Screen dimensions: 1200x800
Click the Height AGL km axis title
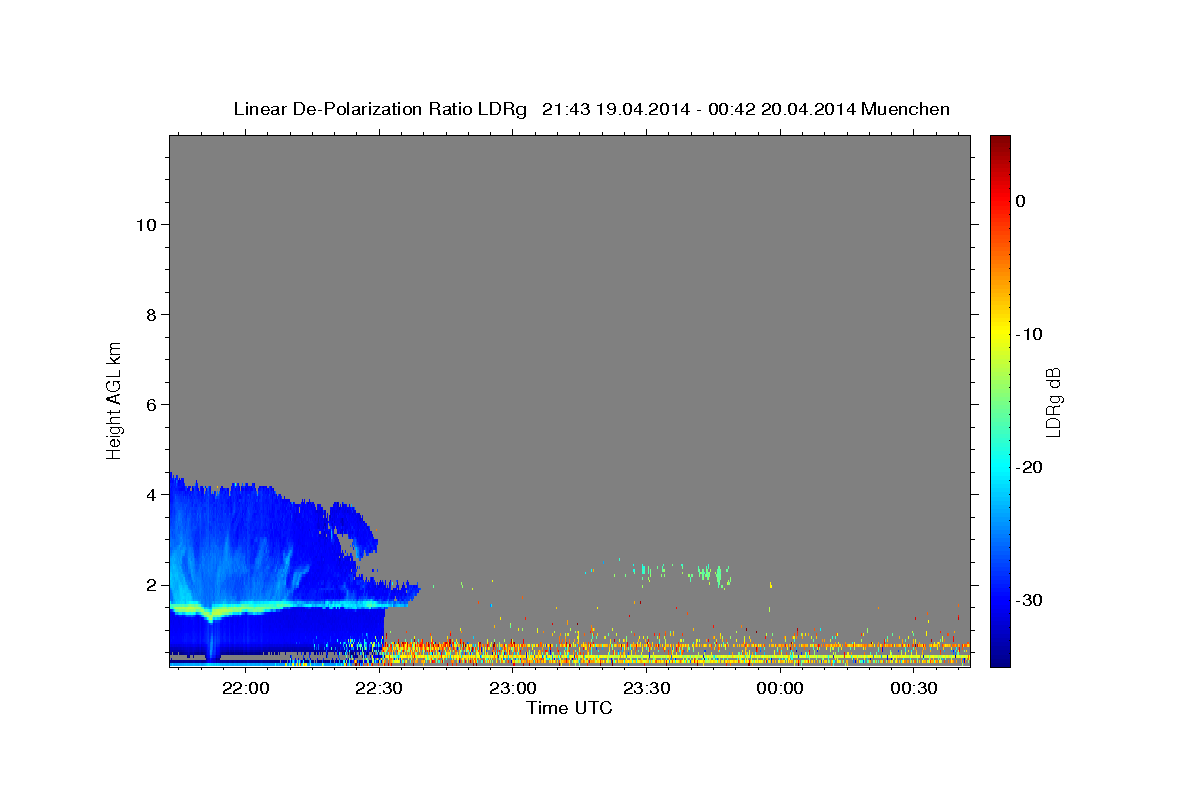click(x=114, y=400)
